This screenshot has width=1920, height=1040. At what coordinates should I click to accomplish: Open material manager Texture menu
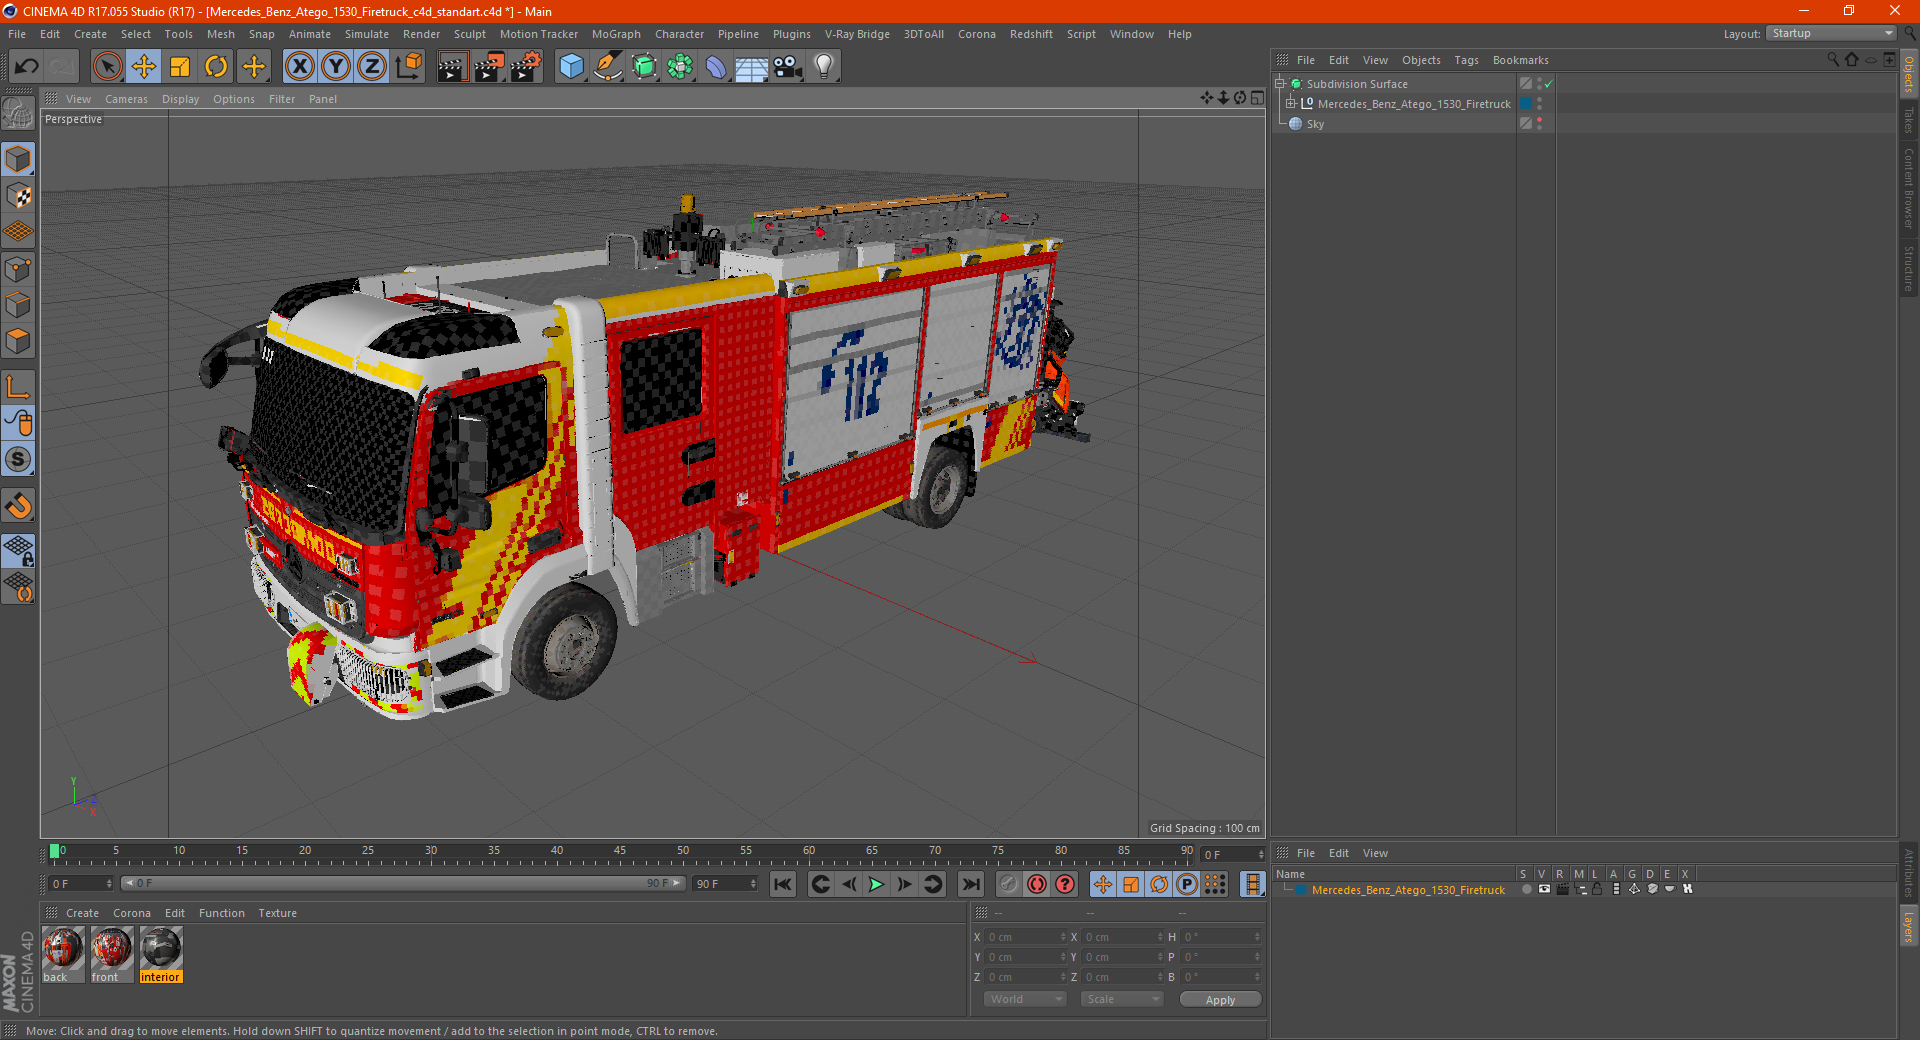(x=277, y=913)
